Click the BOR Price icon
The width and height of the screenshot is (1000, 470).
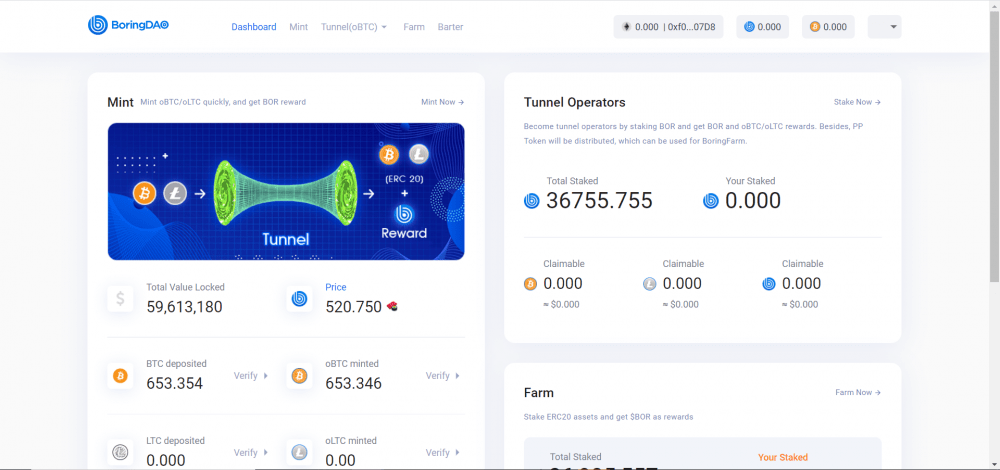coord(300,298)
